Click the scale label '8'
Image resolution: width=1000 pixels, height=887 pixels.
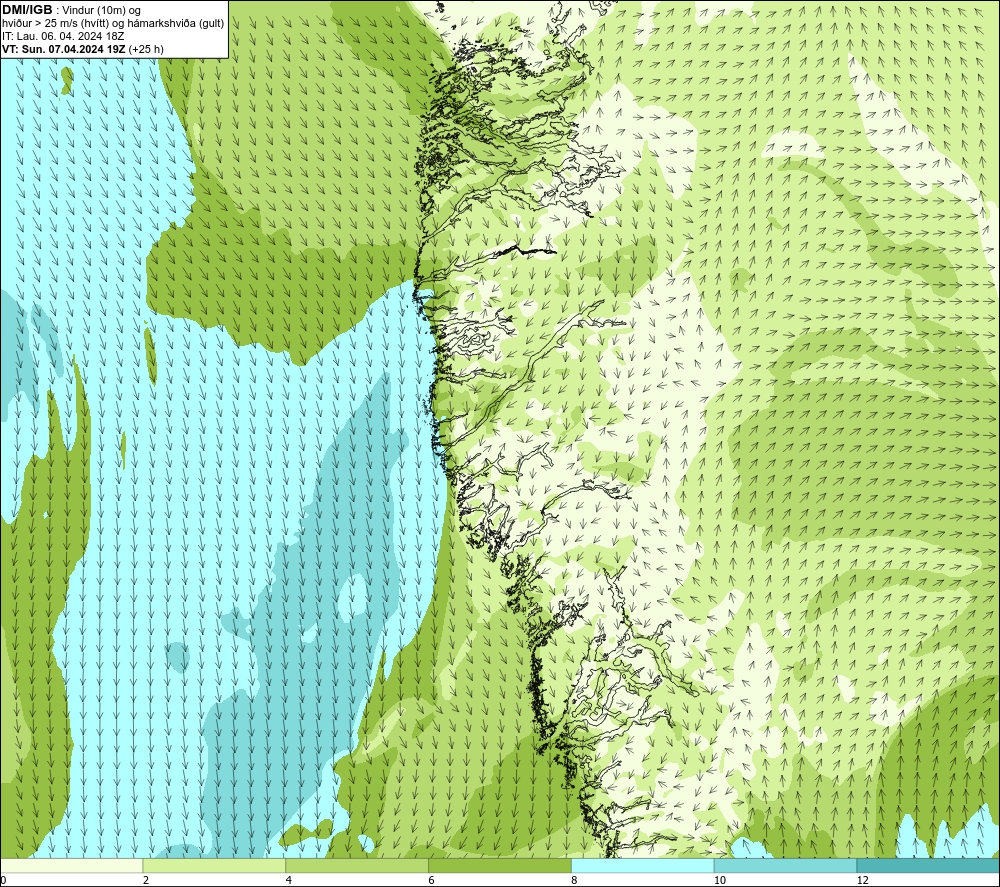575,881
